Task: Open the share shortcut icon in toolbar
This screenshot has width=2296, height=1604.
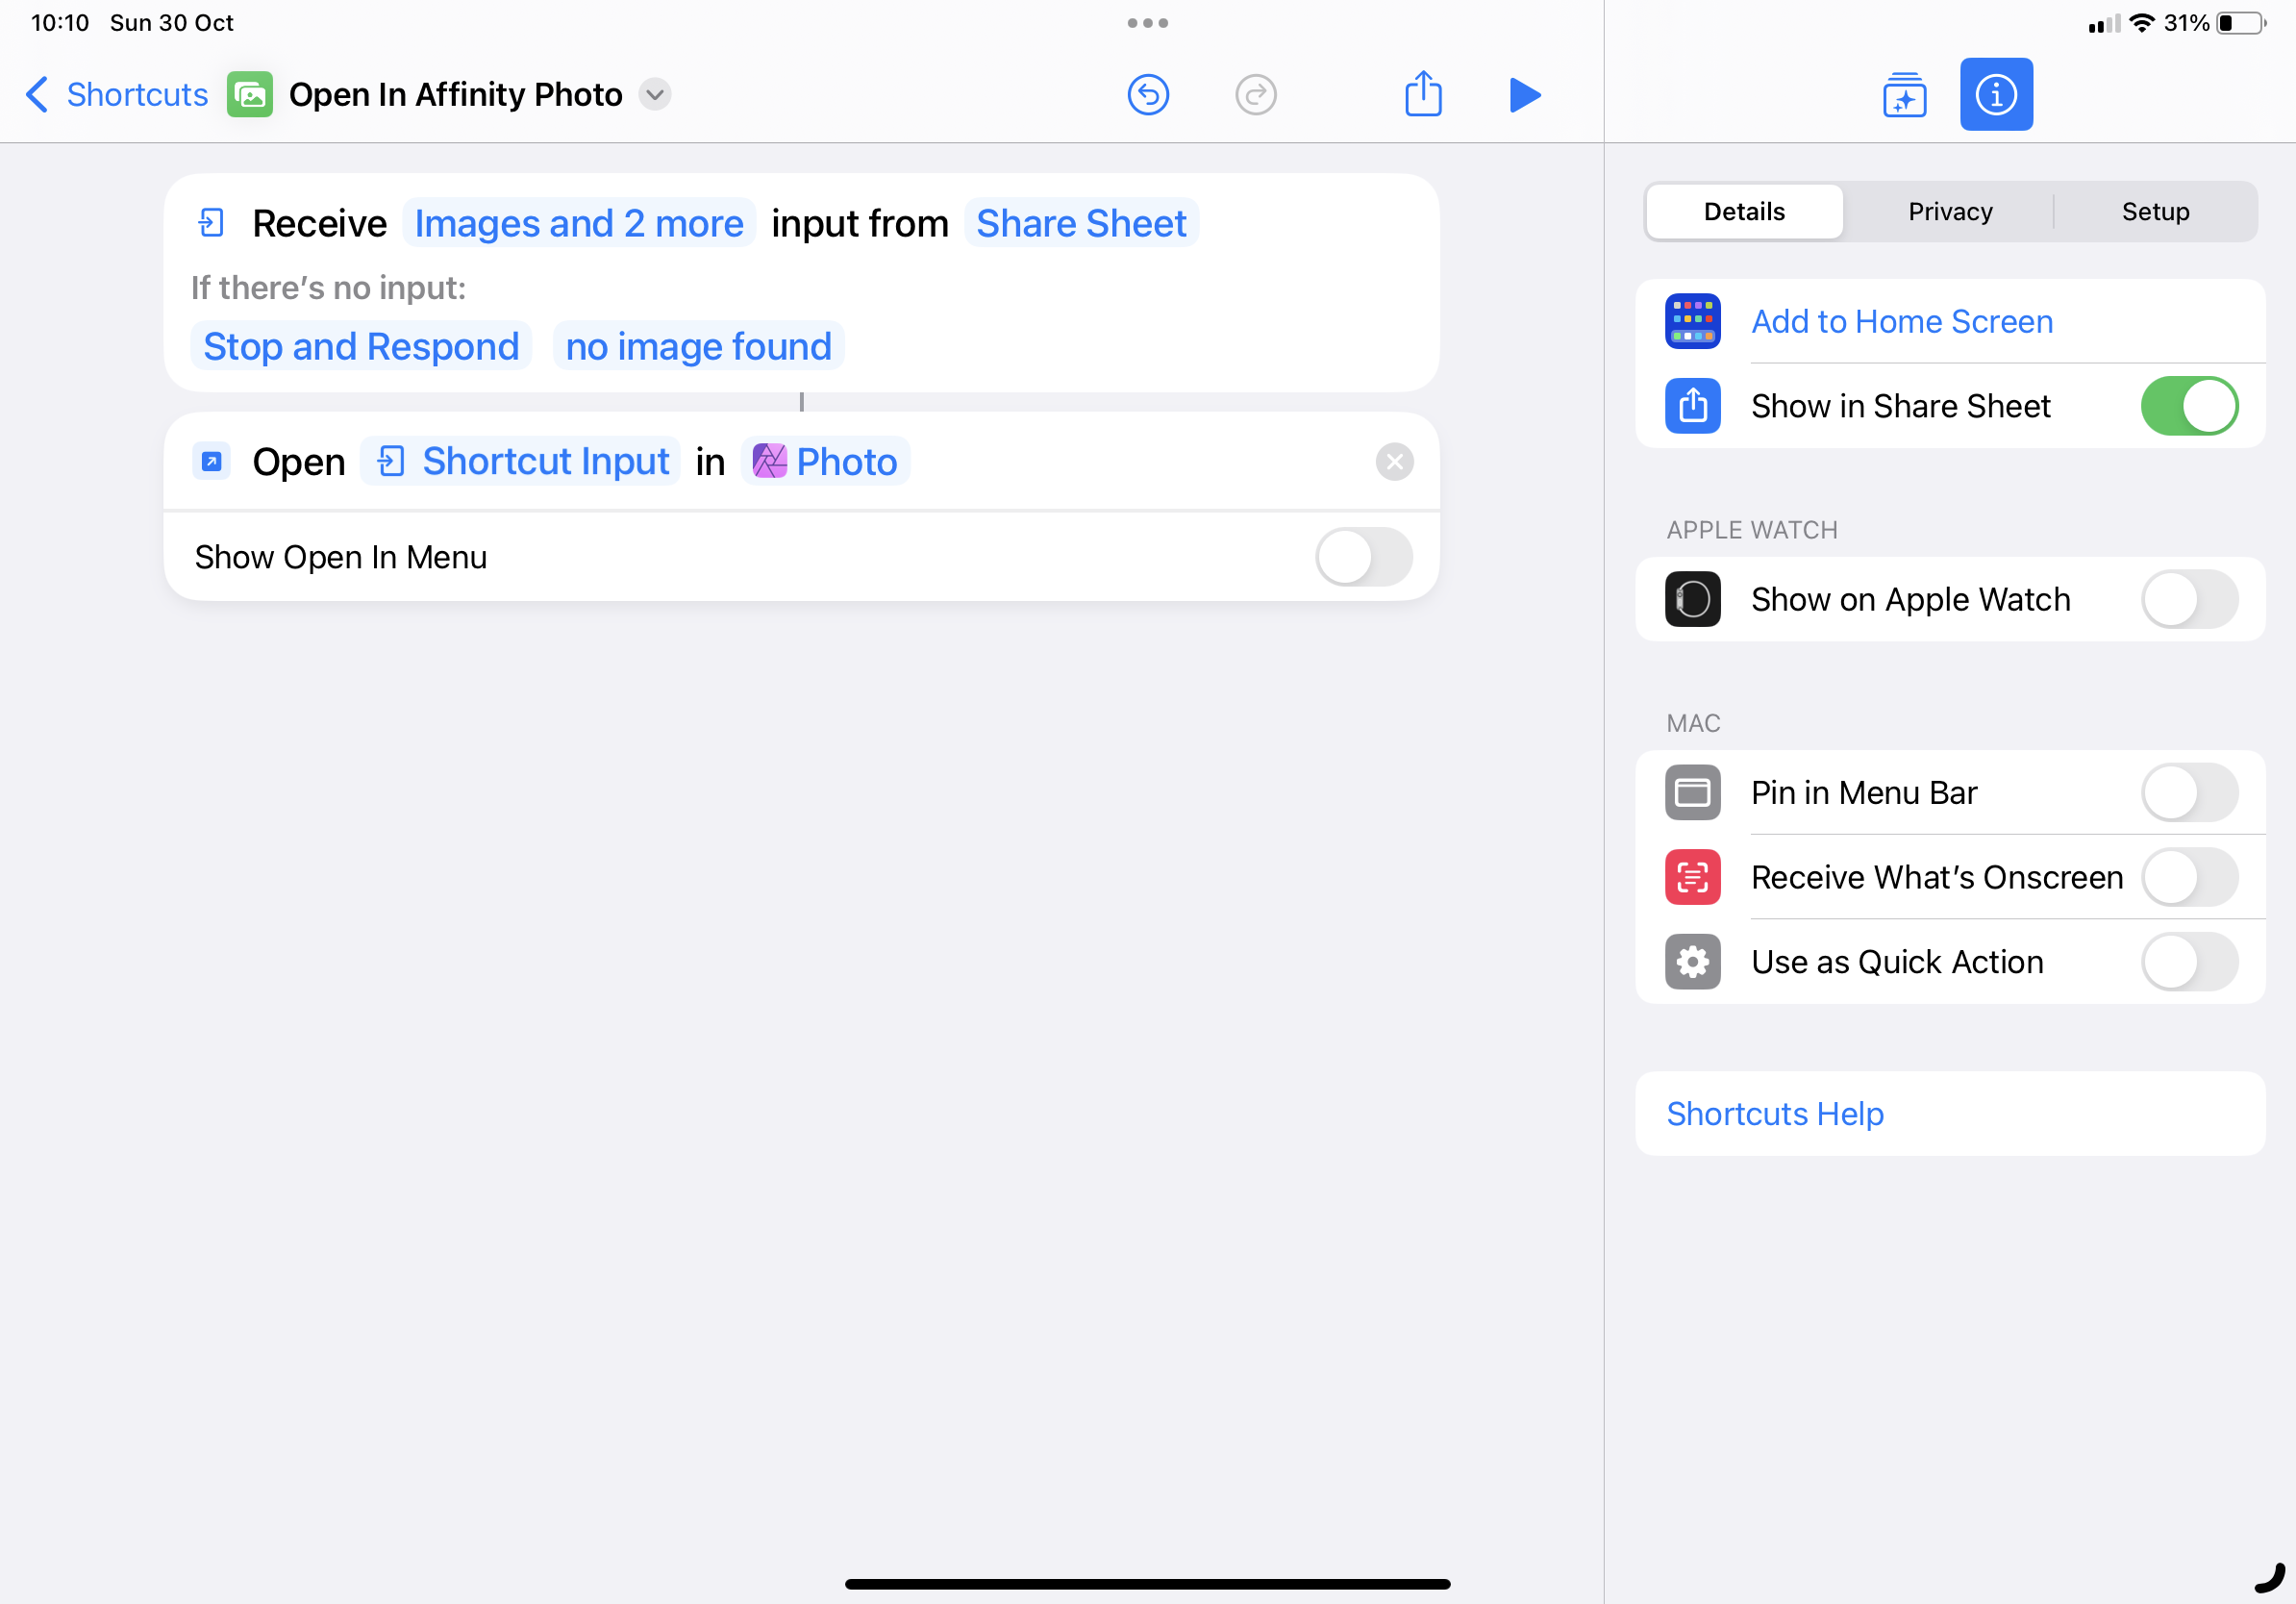Action: (1423, 93)
